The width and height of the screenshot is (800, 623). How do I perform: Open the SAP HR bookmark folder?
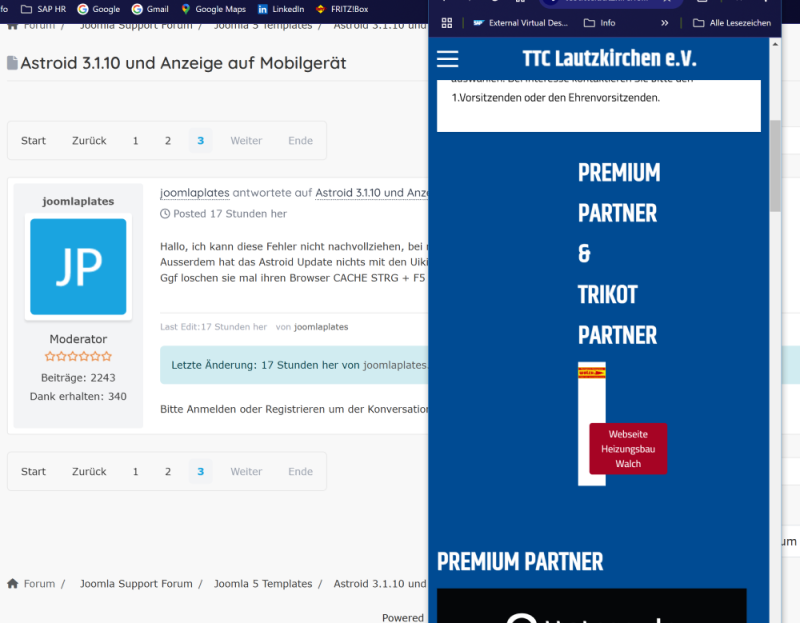(x=43, y=9)
